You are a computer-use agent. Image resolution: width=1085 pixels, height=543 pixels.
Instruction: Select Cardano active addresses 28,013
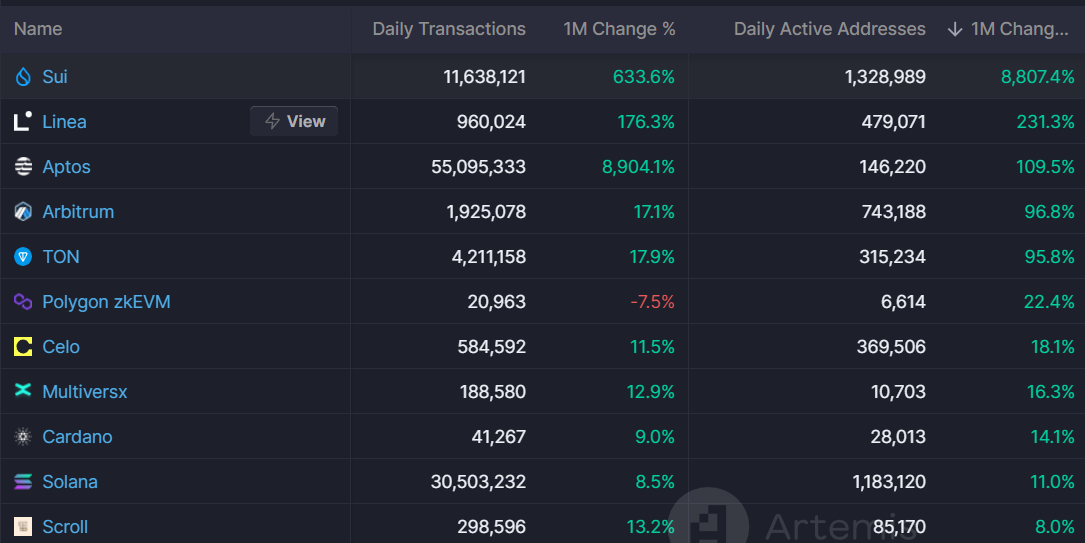898,436
